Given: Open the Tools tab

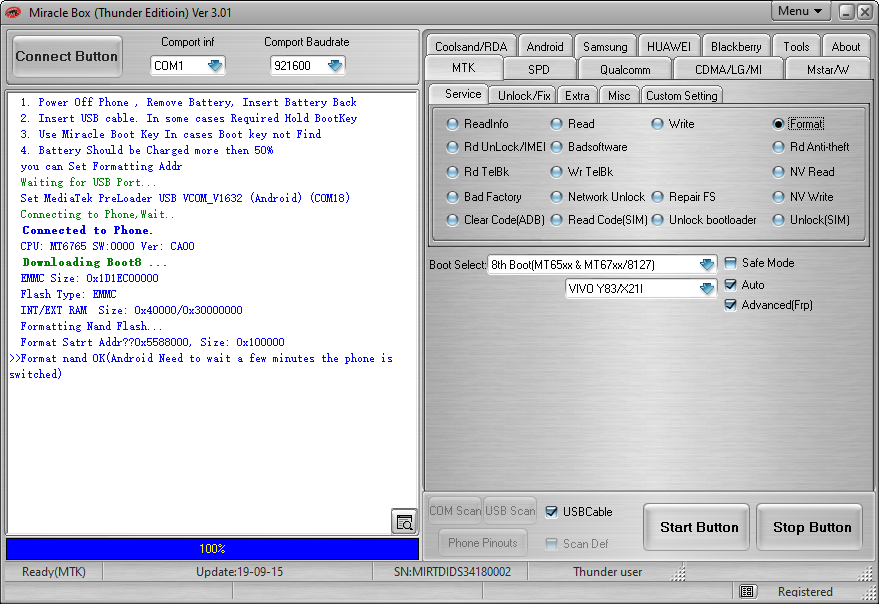Looking at the screenshot, I should 796,47.
